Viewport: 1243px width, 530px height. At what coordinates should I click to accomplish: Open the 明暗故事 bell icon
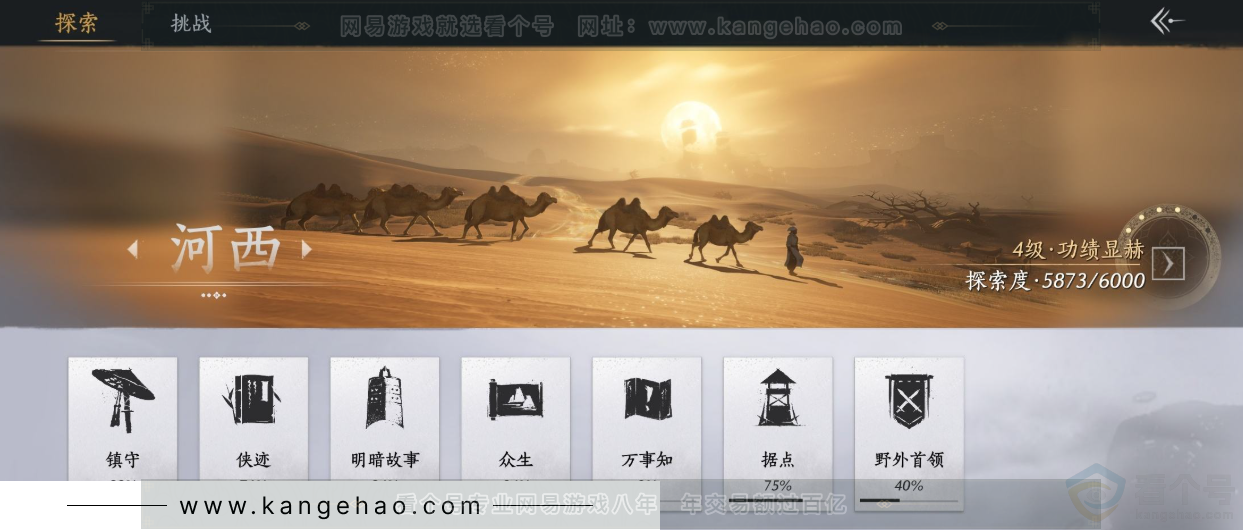(x=385, y=399)
